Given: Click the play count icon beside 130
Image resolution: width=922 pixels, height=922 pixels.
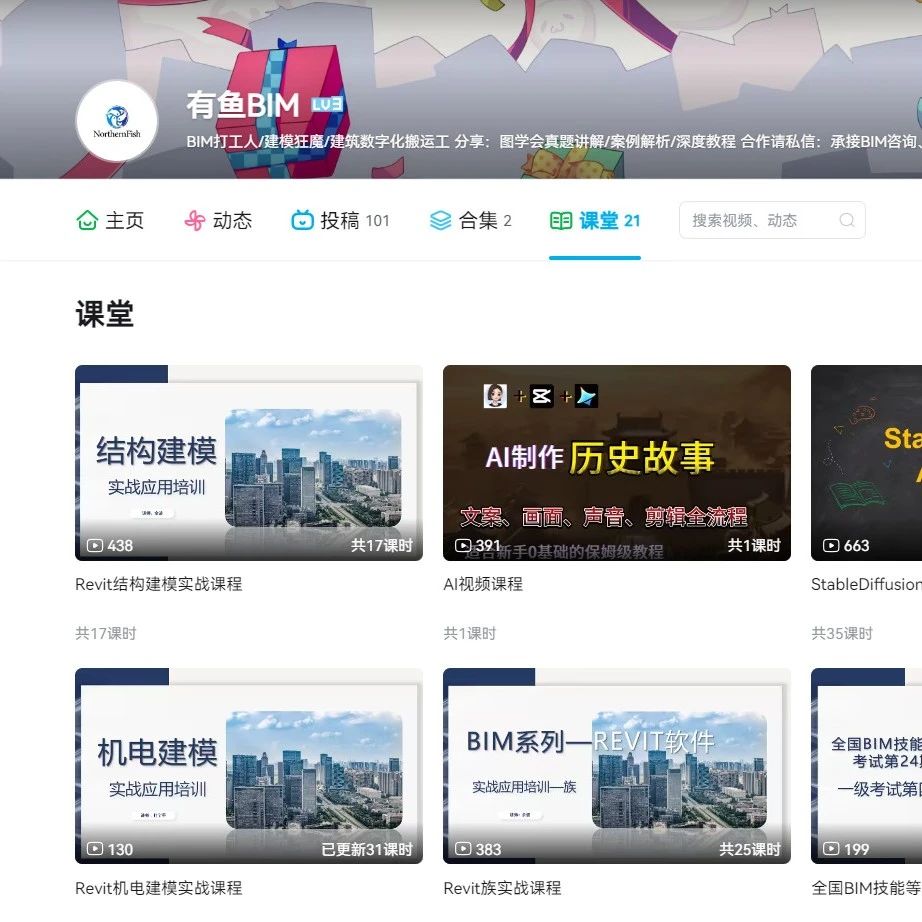Looking at the screenshot, I should coord(95,849).
